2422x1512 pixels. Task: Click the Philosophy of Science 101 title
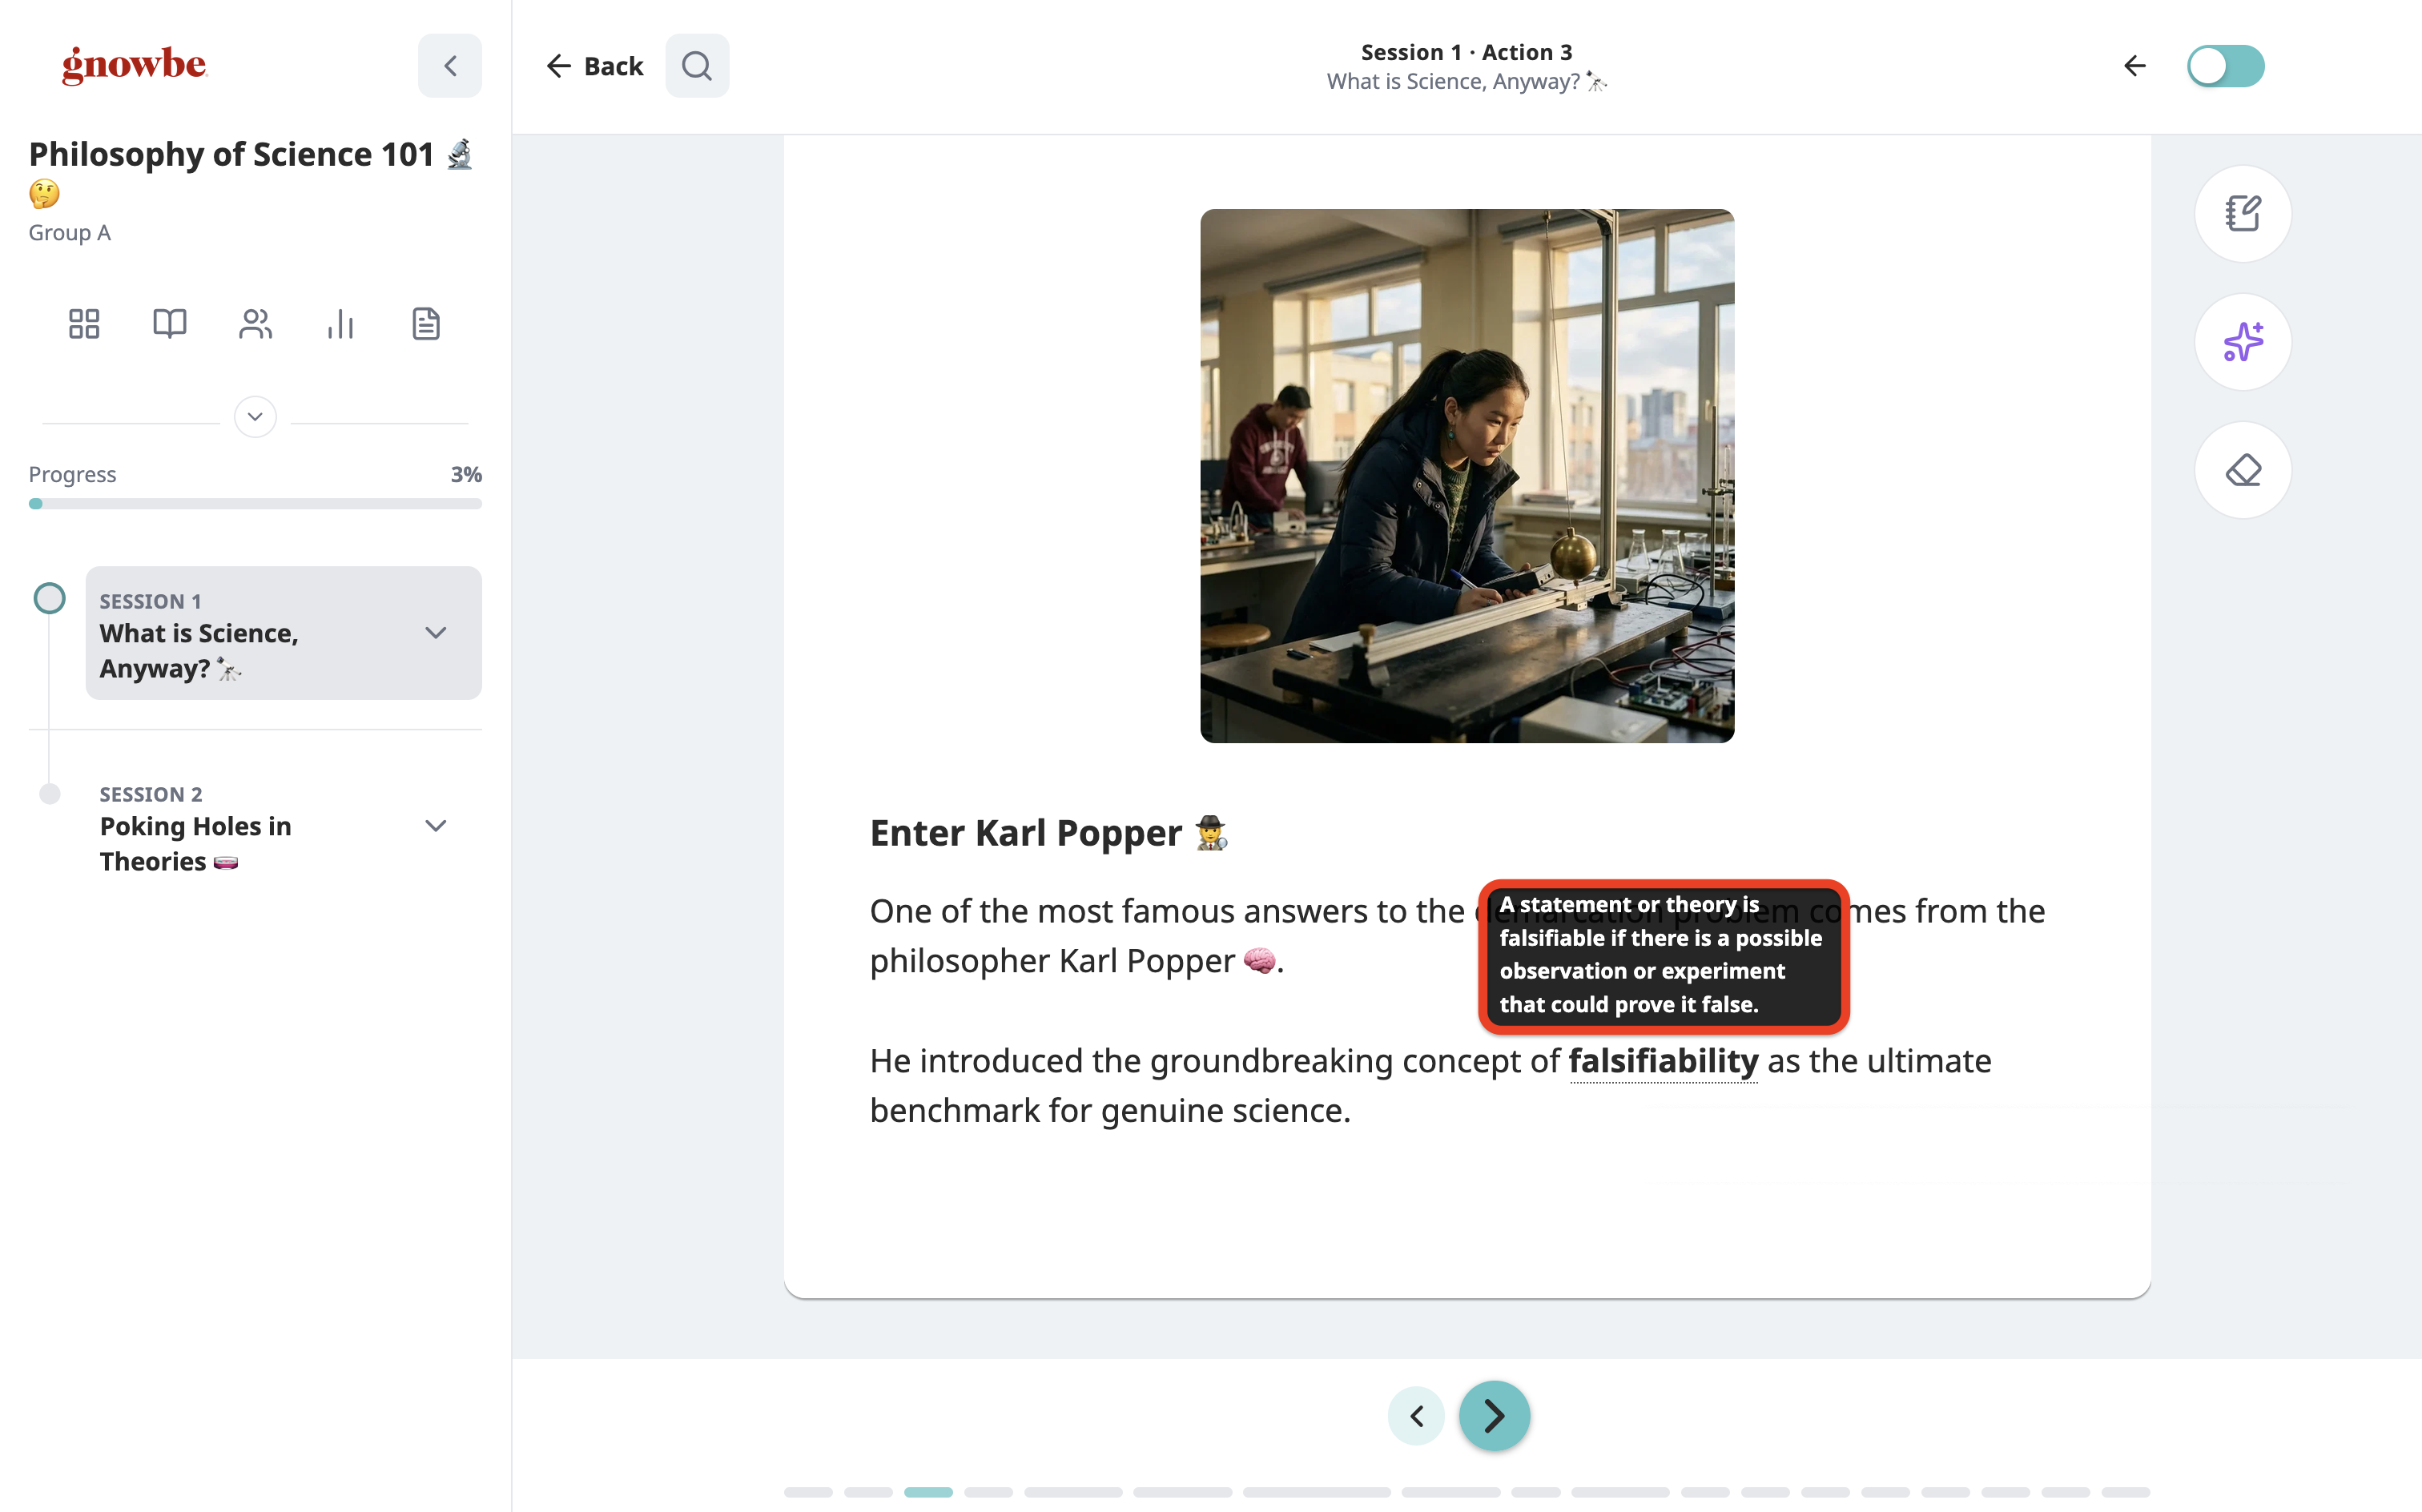pos(250,172)
